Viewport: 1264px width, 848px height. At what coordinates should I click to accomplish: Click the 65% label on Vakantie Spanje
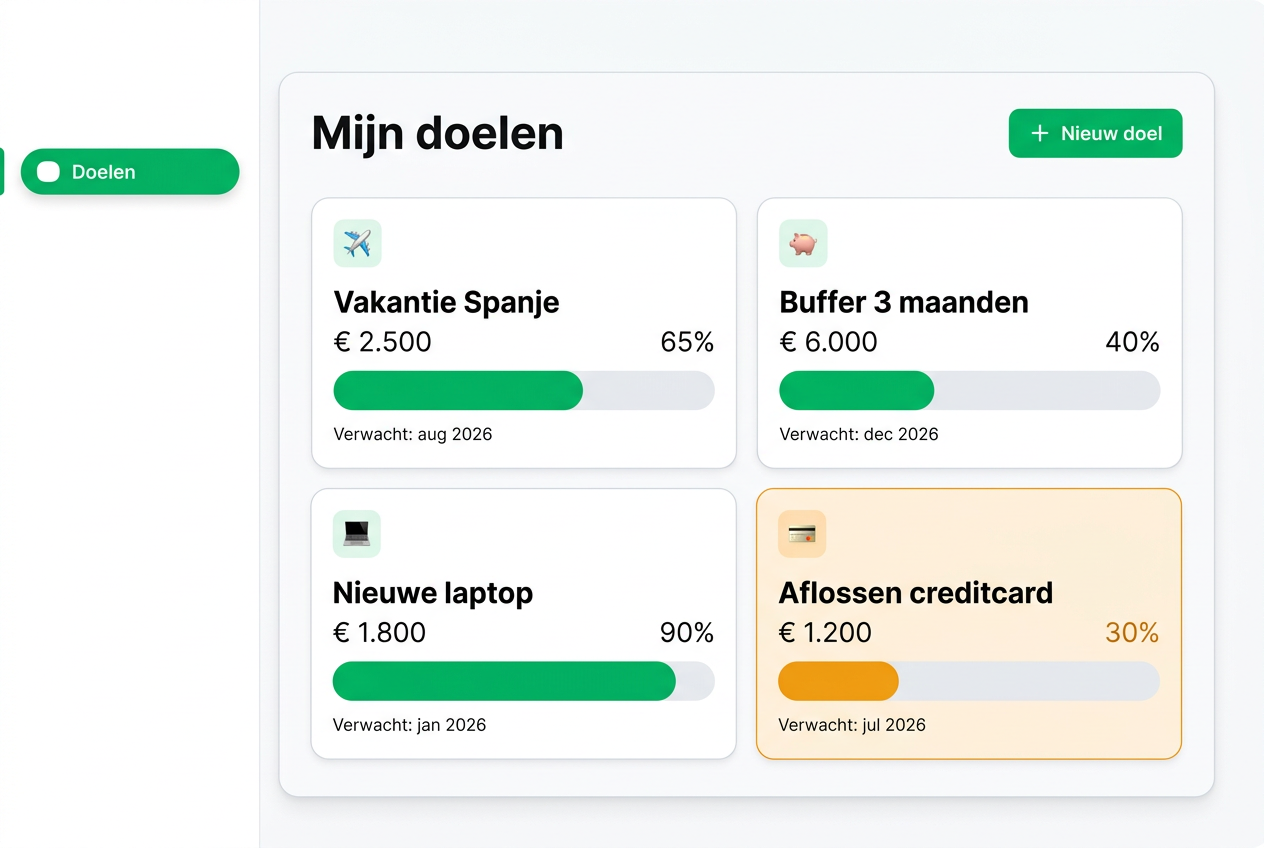[x=687, y=342]
